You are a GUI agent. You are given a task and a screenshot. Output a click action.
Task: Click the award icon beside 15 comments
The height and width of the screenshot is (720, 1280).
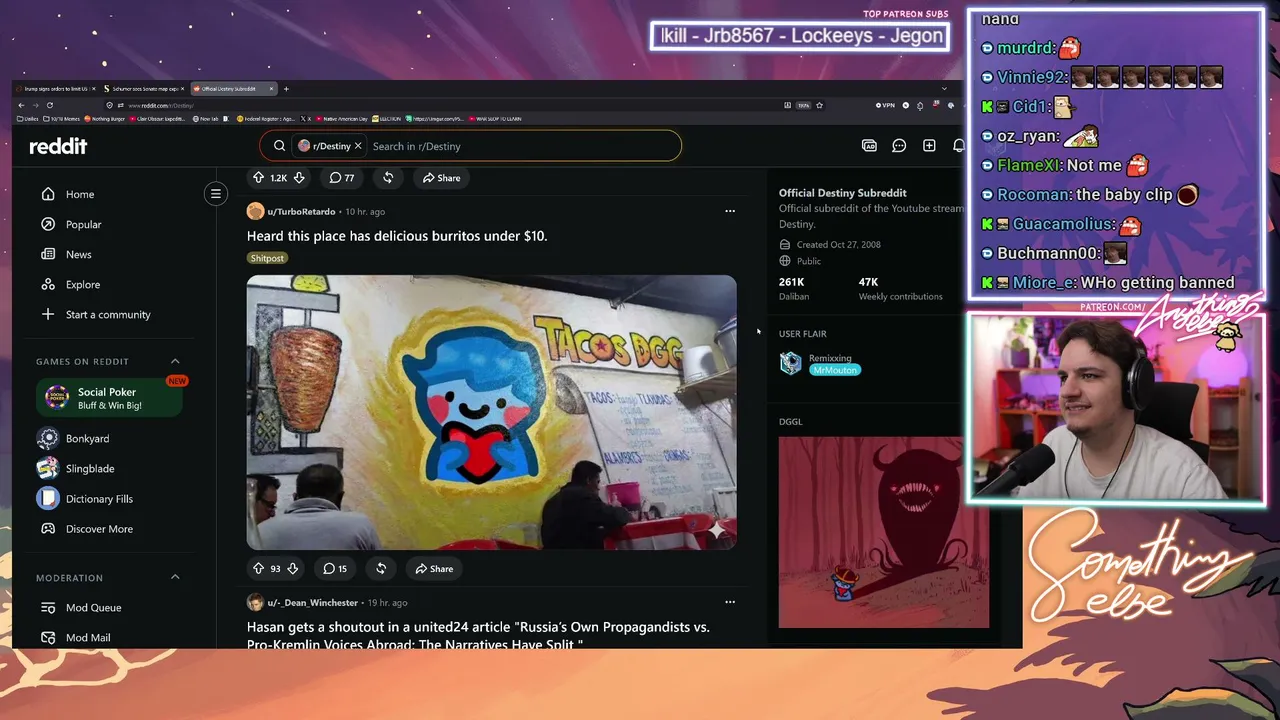click(x=381, y=569)
